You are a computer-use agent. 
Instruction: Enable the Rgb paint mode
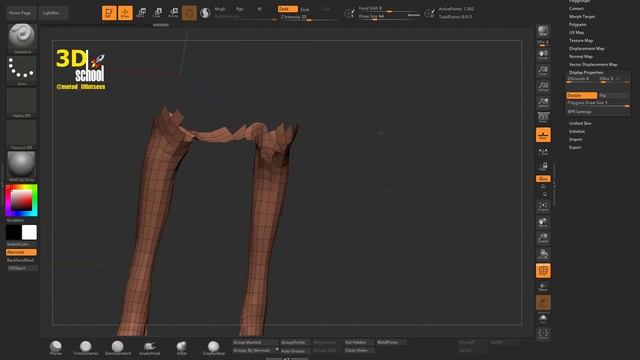(x=240, y=9)
